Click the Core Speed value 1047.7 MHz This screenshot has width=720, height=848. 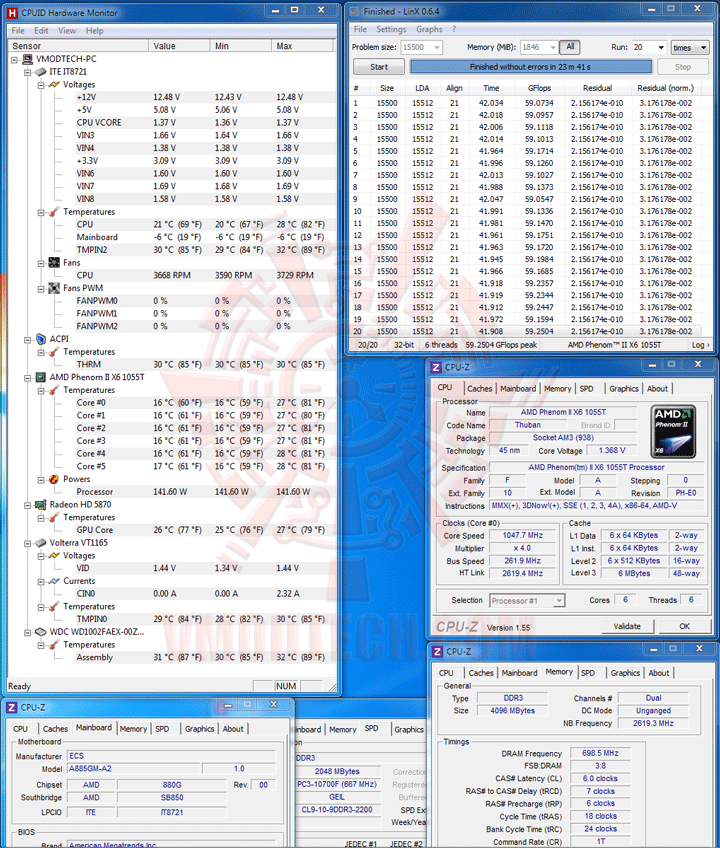point(523,535)
